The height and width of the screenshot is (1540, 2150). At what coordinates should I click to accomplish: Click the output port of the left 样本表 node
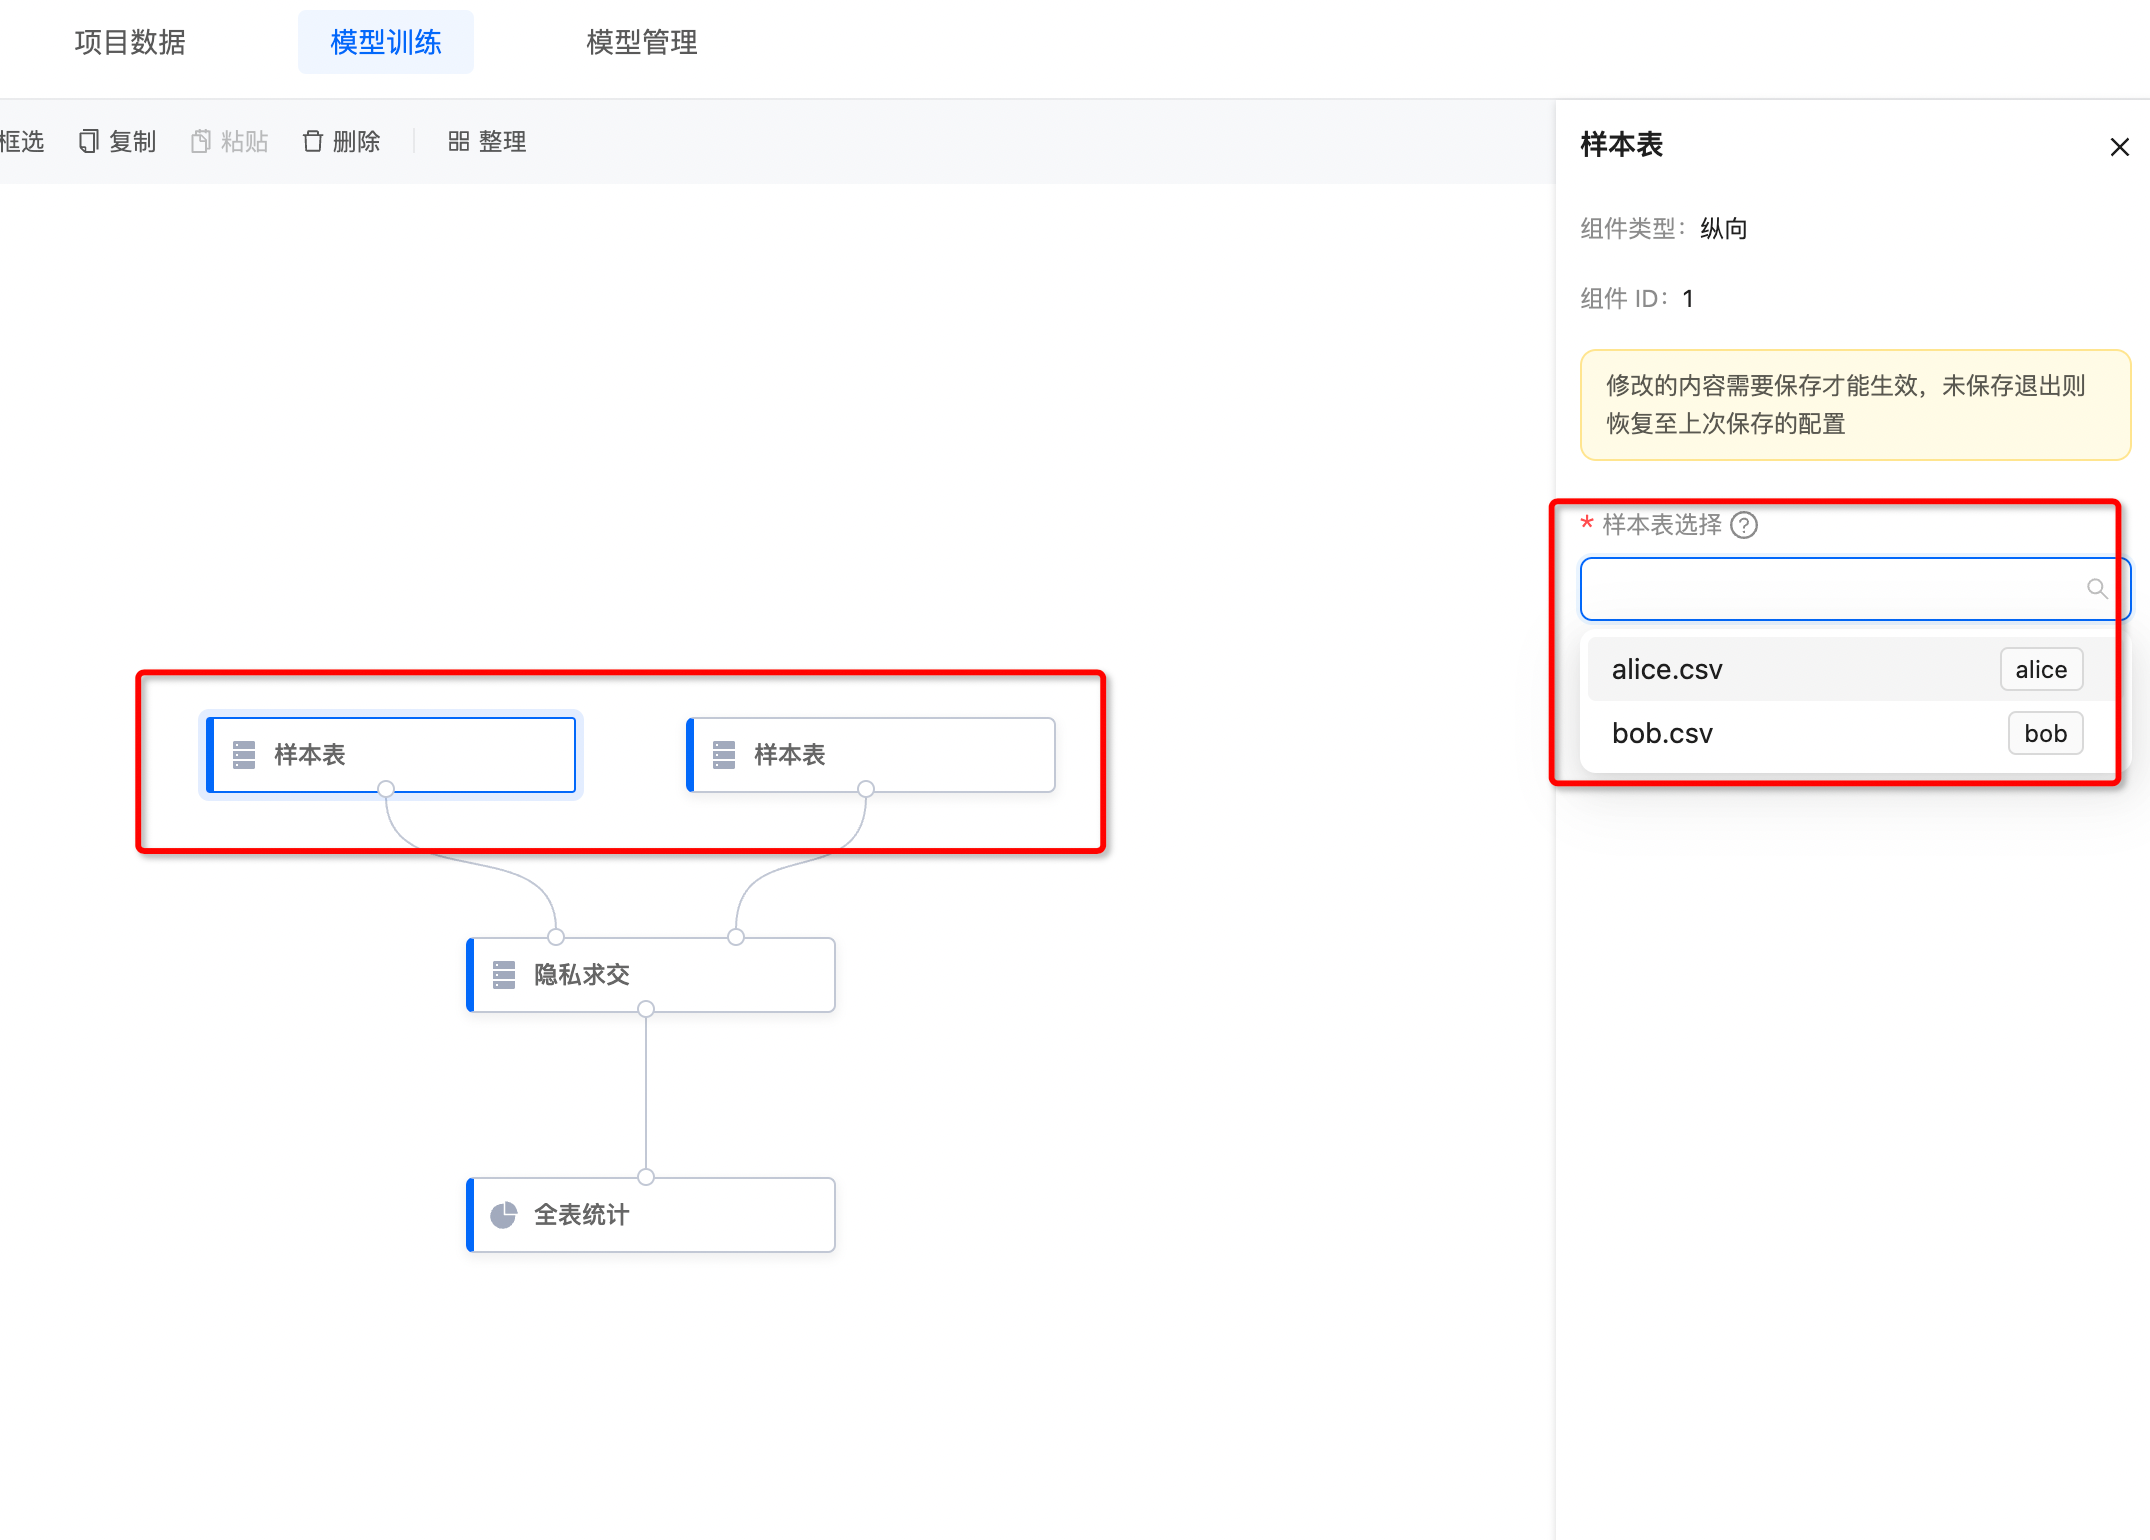click(386, 789)
